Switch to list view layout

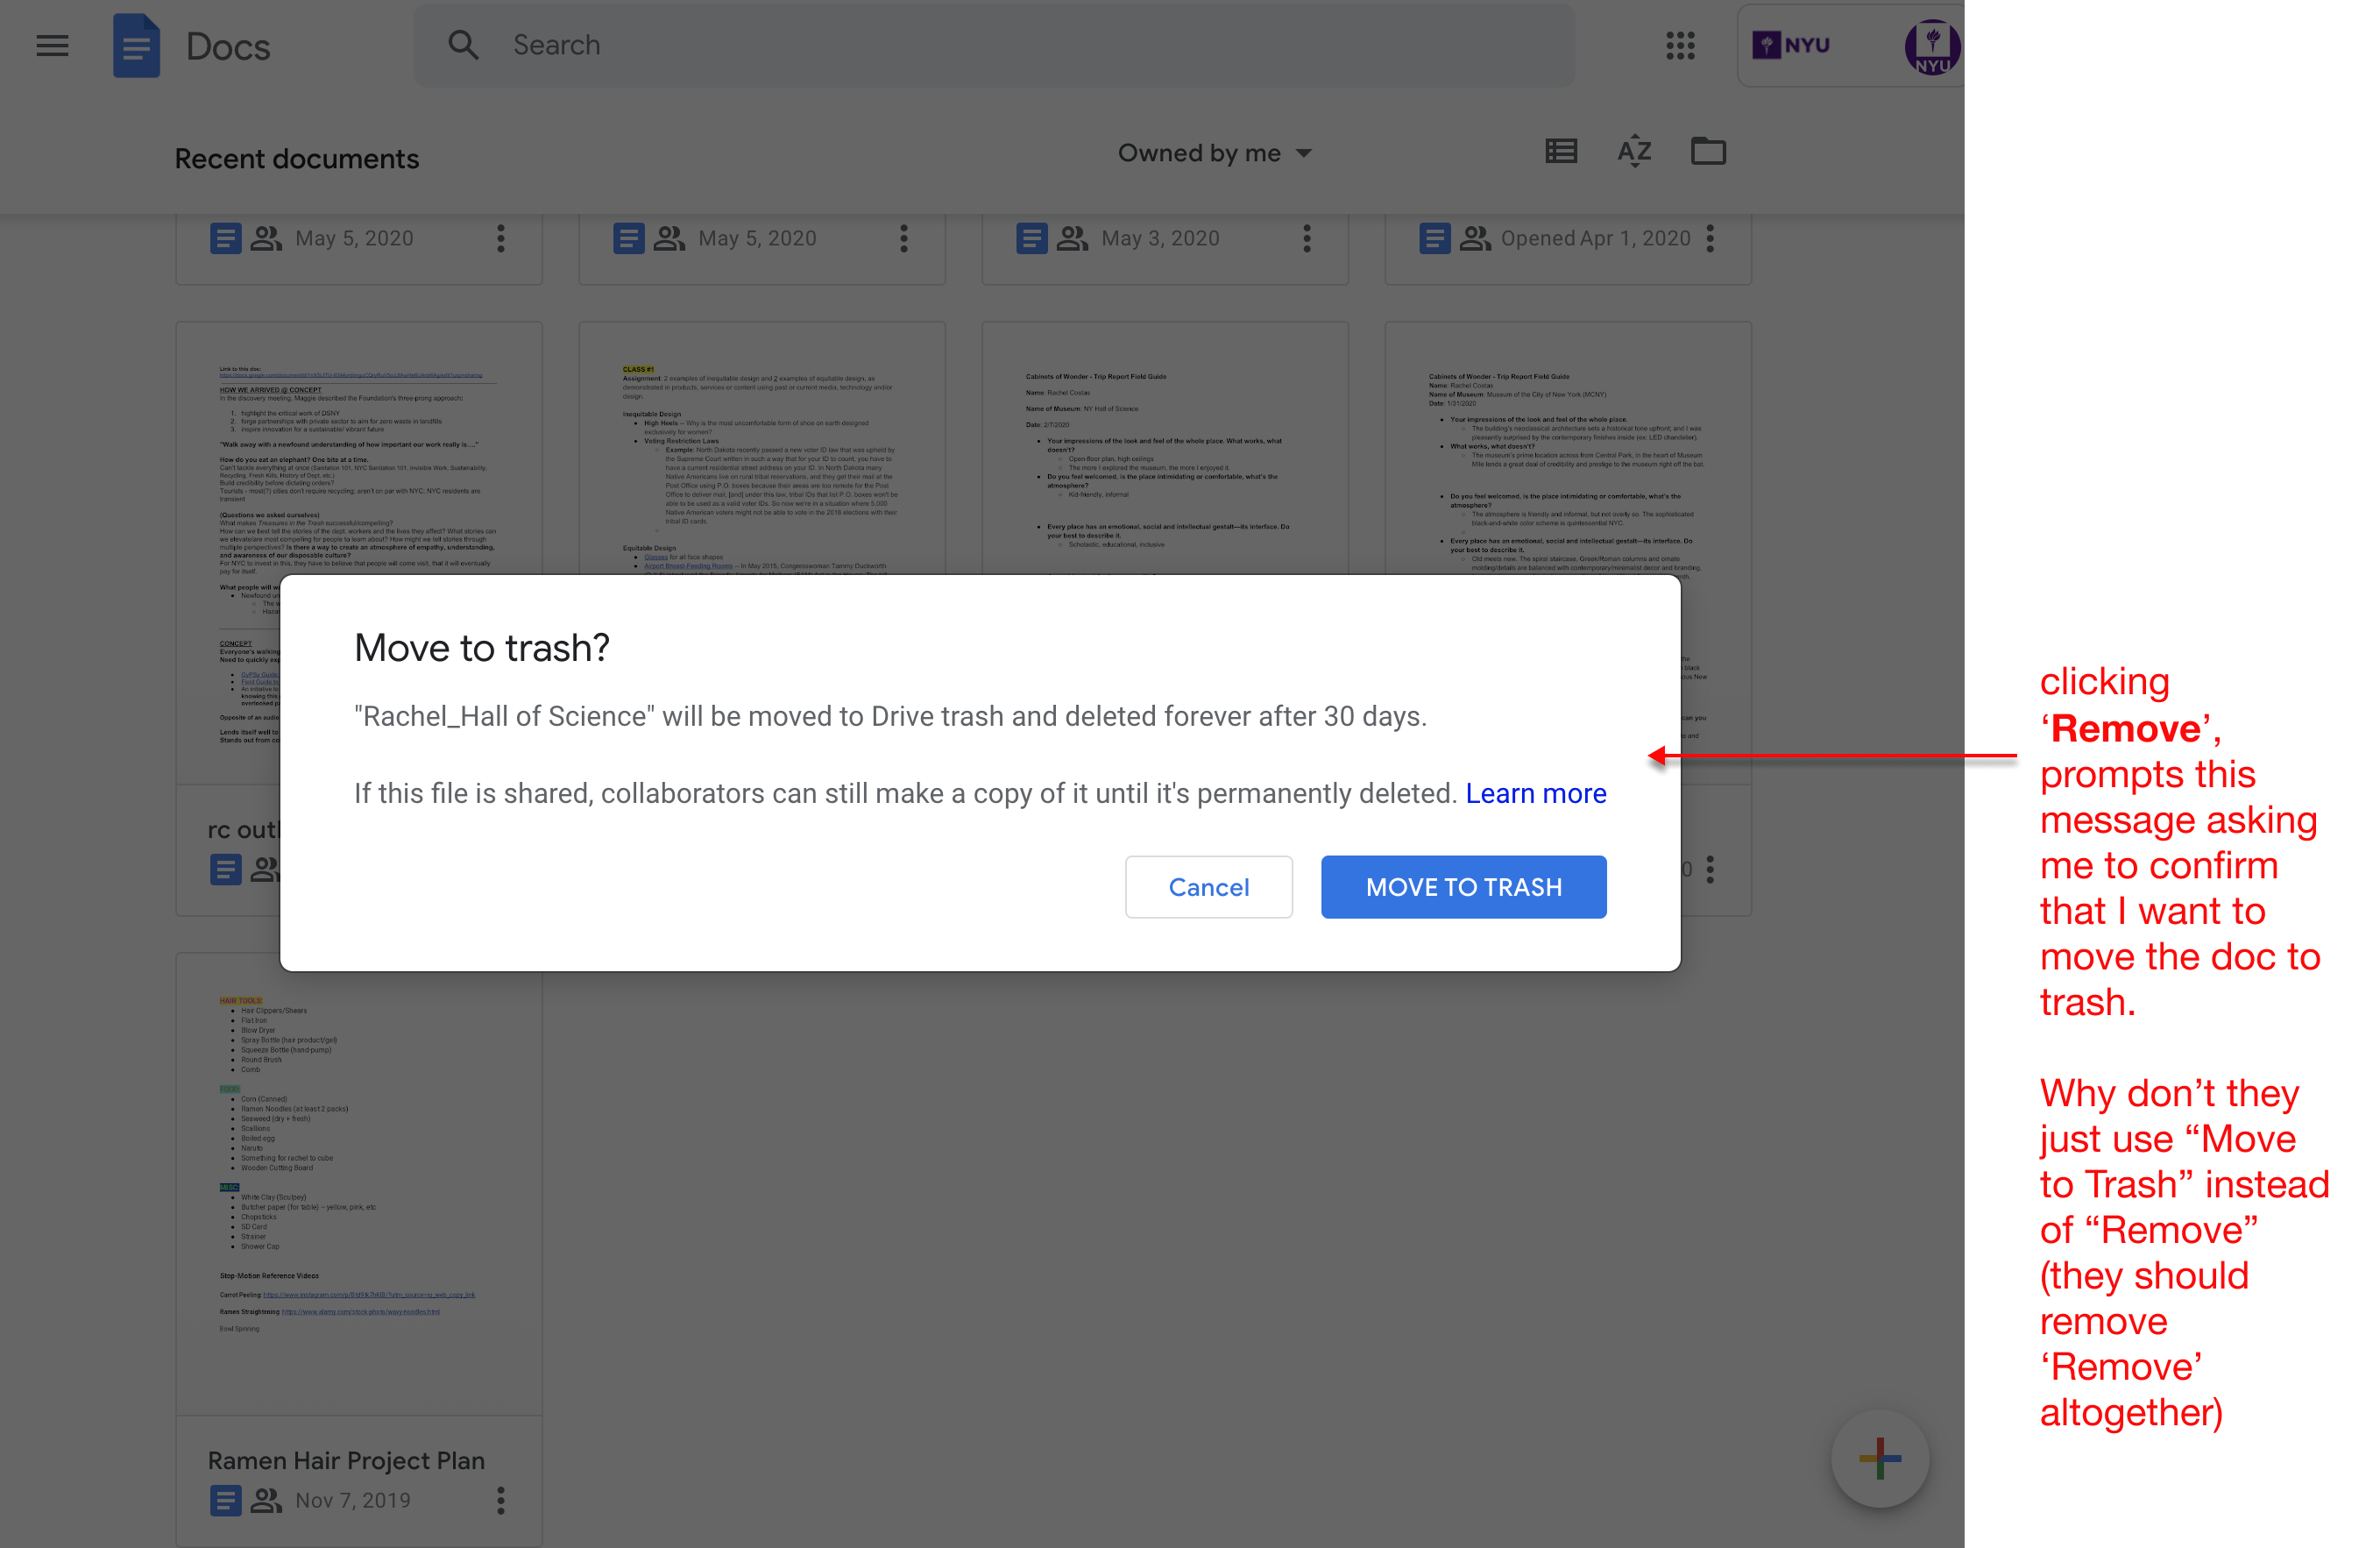[x=1561, y=151]
